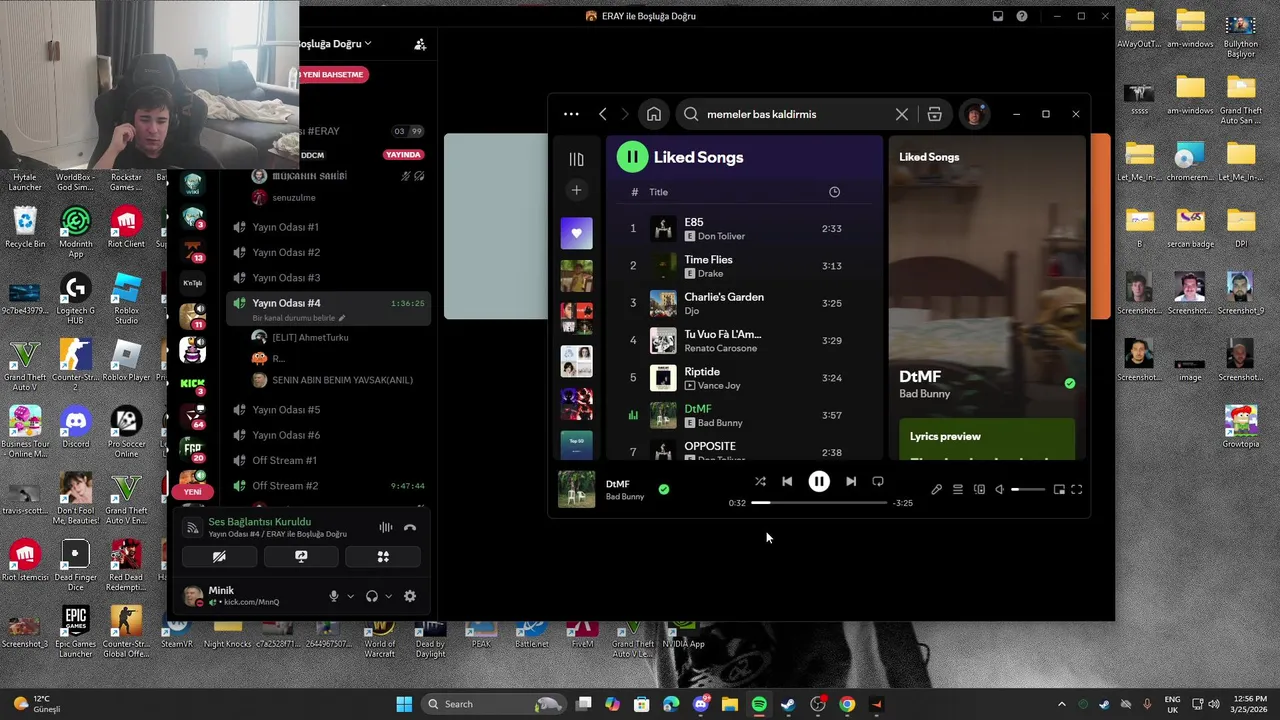Expand Discord server name dropdown
The image size is (1280, 720).
pyautogui.click(x=334, y=44)
